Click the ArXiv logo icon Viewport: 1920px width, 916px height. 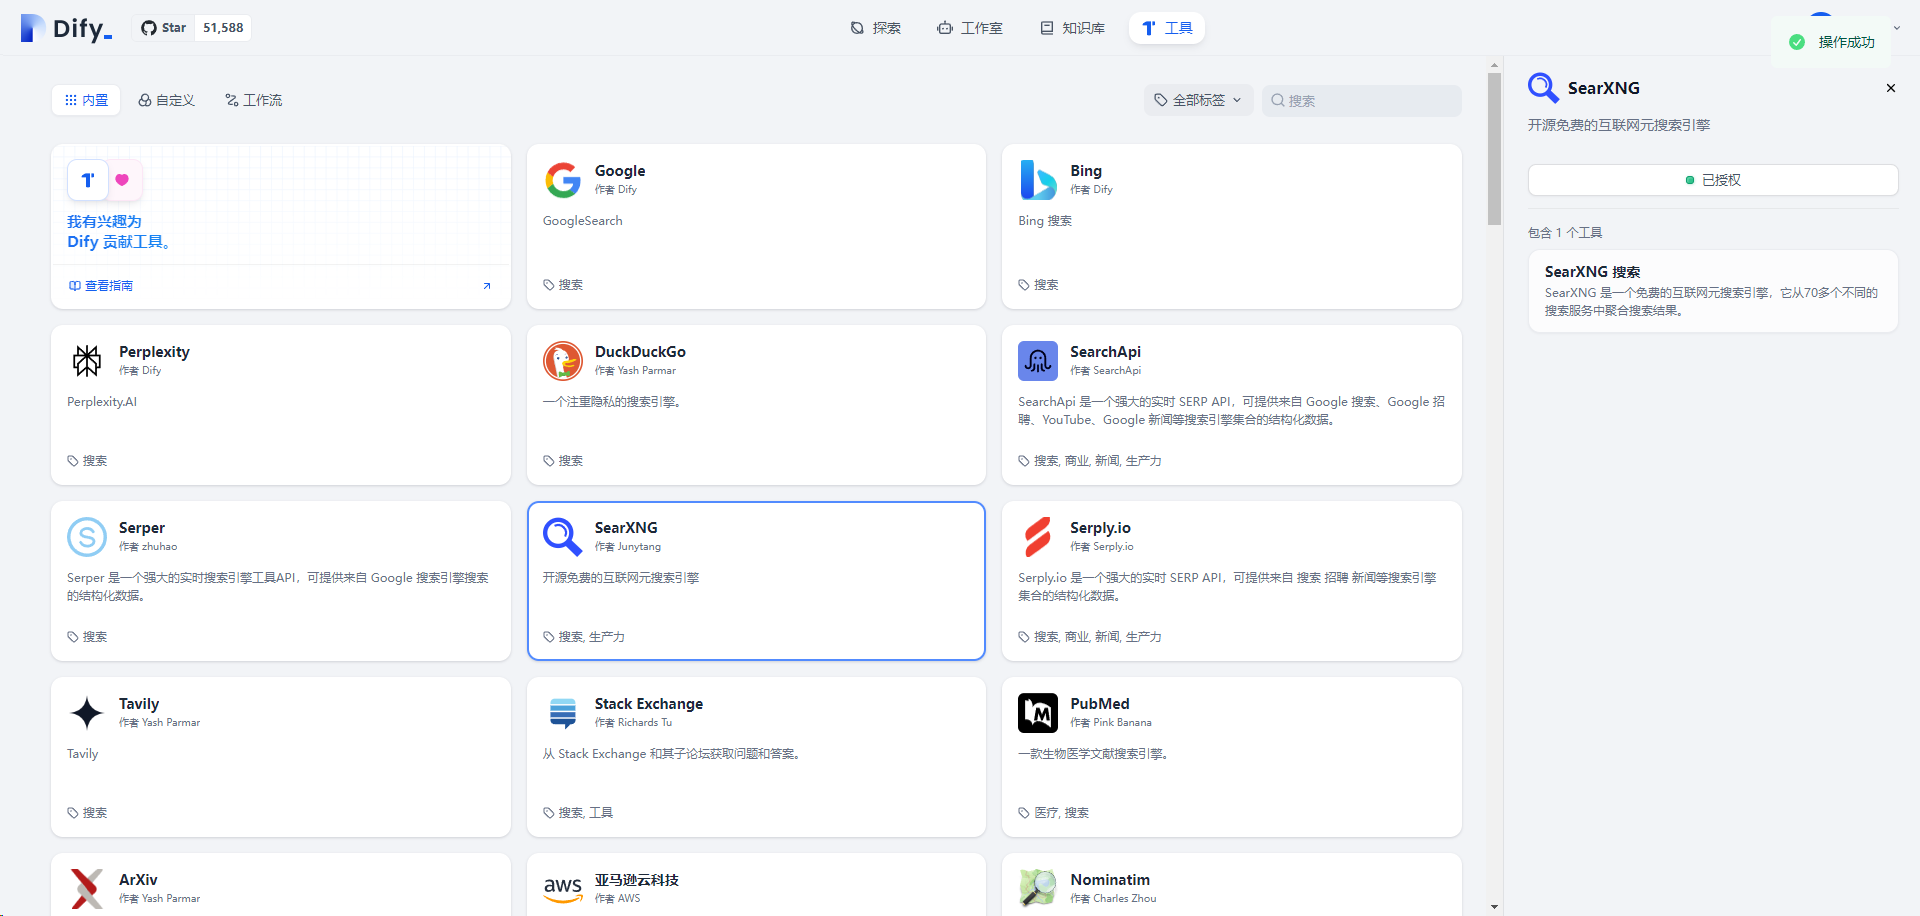point(87,889)
